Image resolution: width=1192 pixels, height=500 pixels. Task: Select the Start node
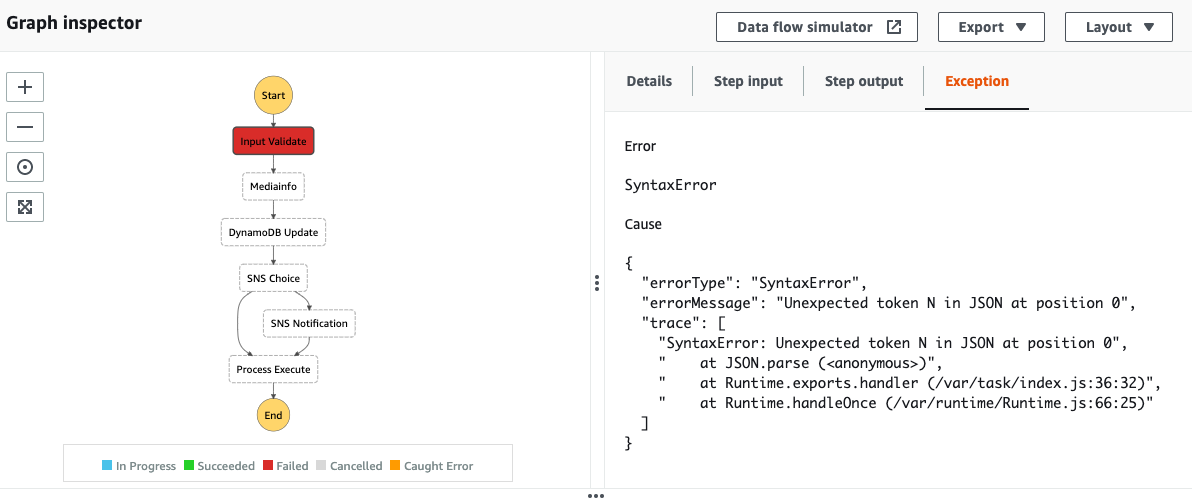pyautogui.click(x=273, y=96)
